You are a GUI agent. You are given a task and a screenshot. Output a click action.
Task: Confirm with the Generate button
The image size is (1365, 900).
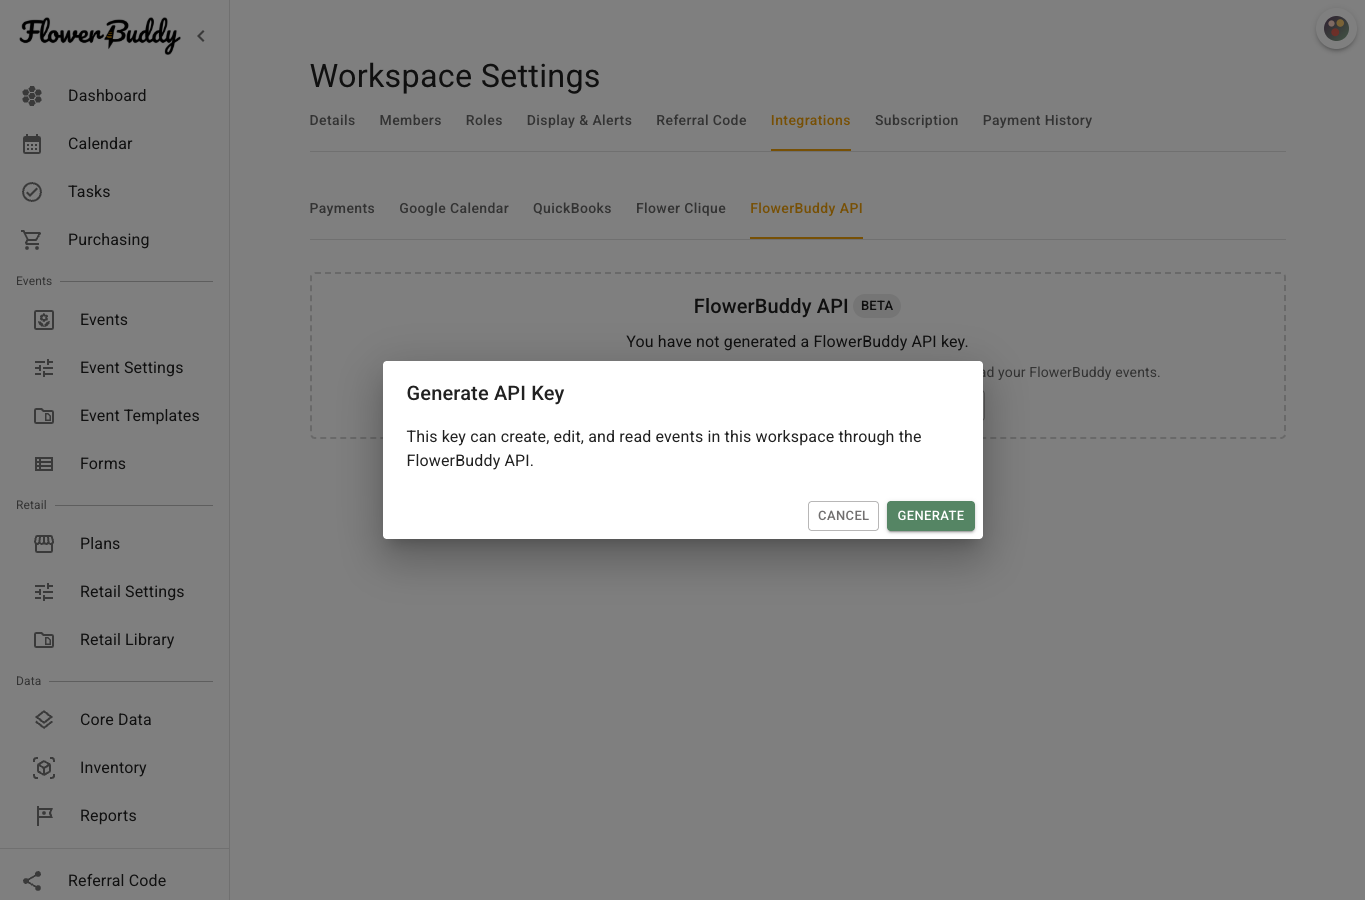931,516
